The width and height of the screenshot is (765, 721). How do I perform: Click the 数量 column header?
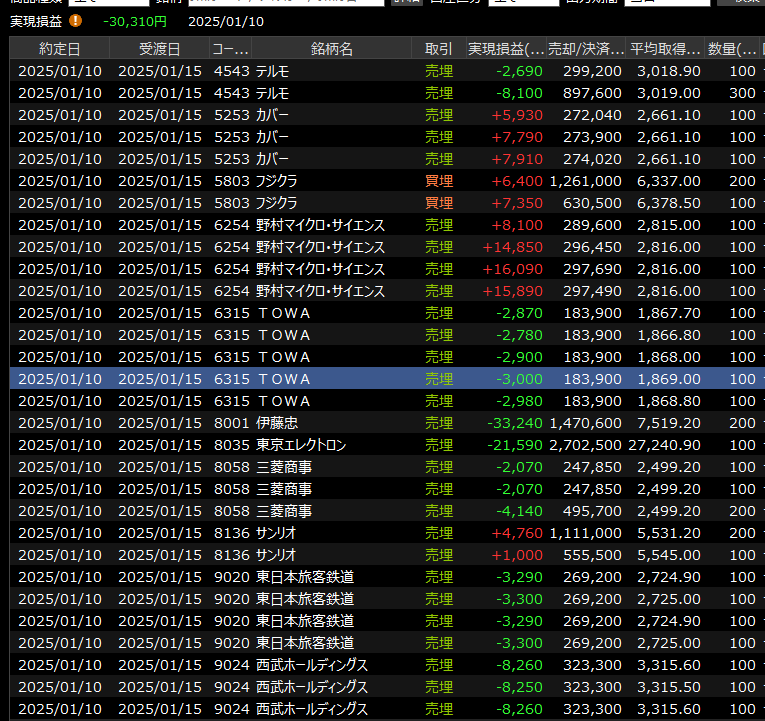732,49
